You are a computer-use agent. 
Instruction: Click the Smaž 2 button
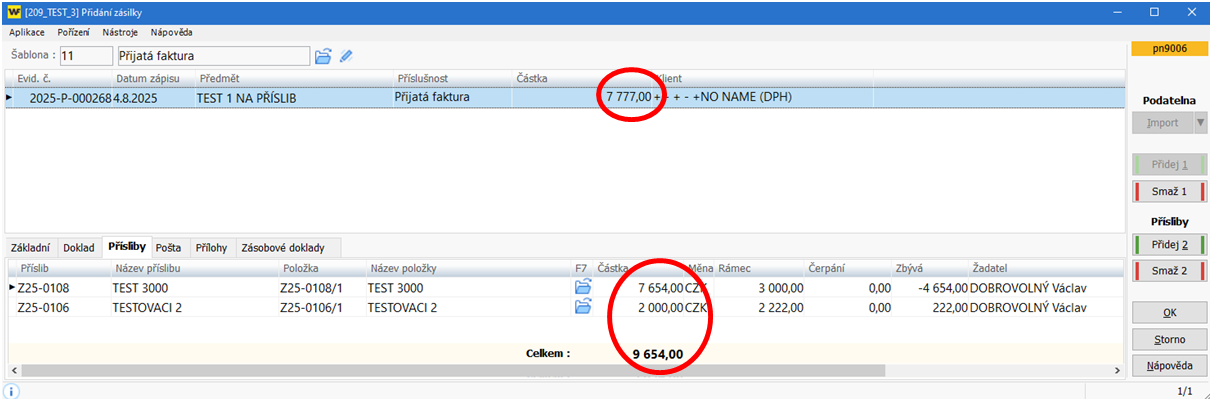click(1170, 271)
